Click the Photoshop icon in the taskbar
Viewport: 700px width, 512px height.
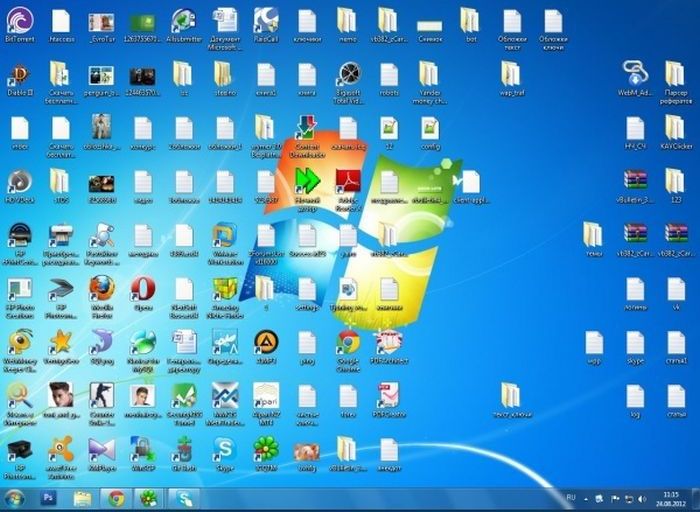click(x=48, y=497)
